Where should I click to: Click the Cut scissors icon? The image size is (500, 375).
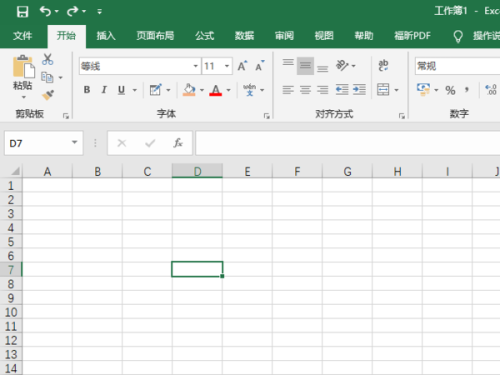(x=48, y=59)
